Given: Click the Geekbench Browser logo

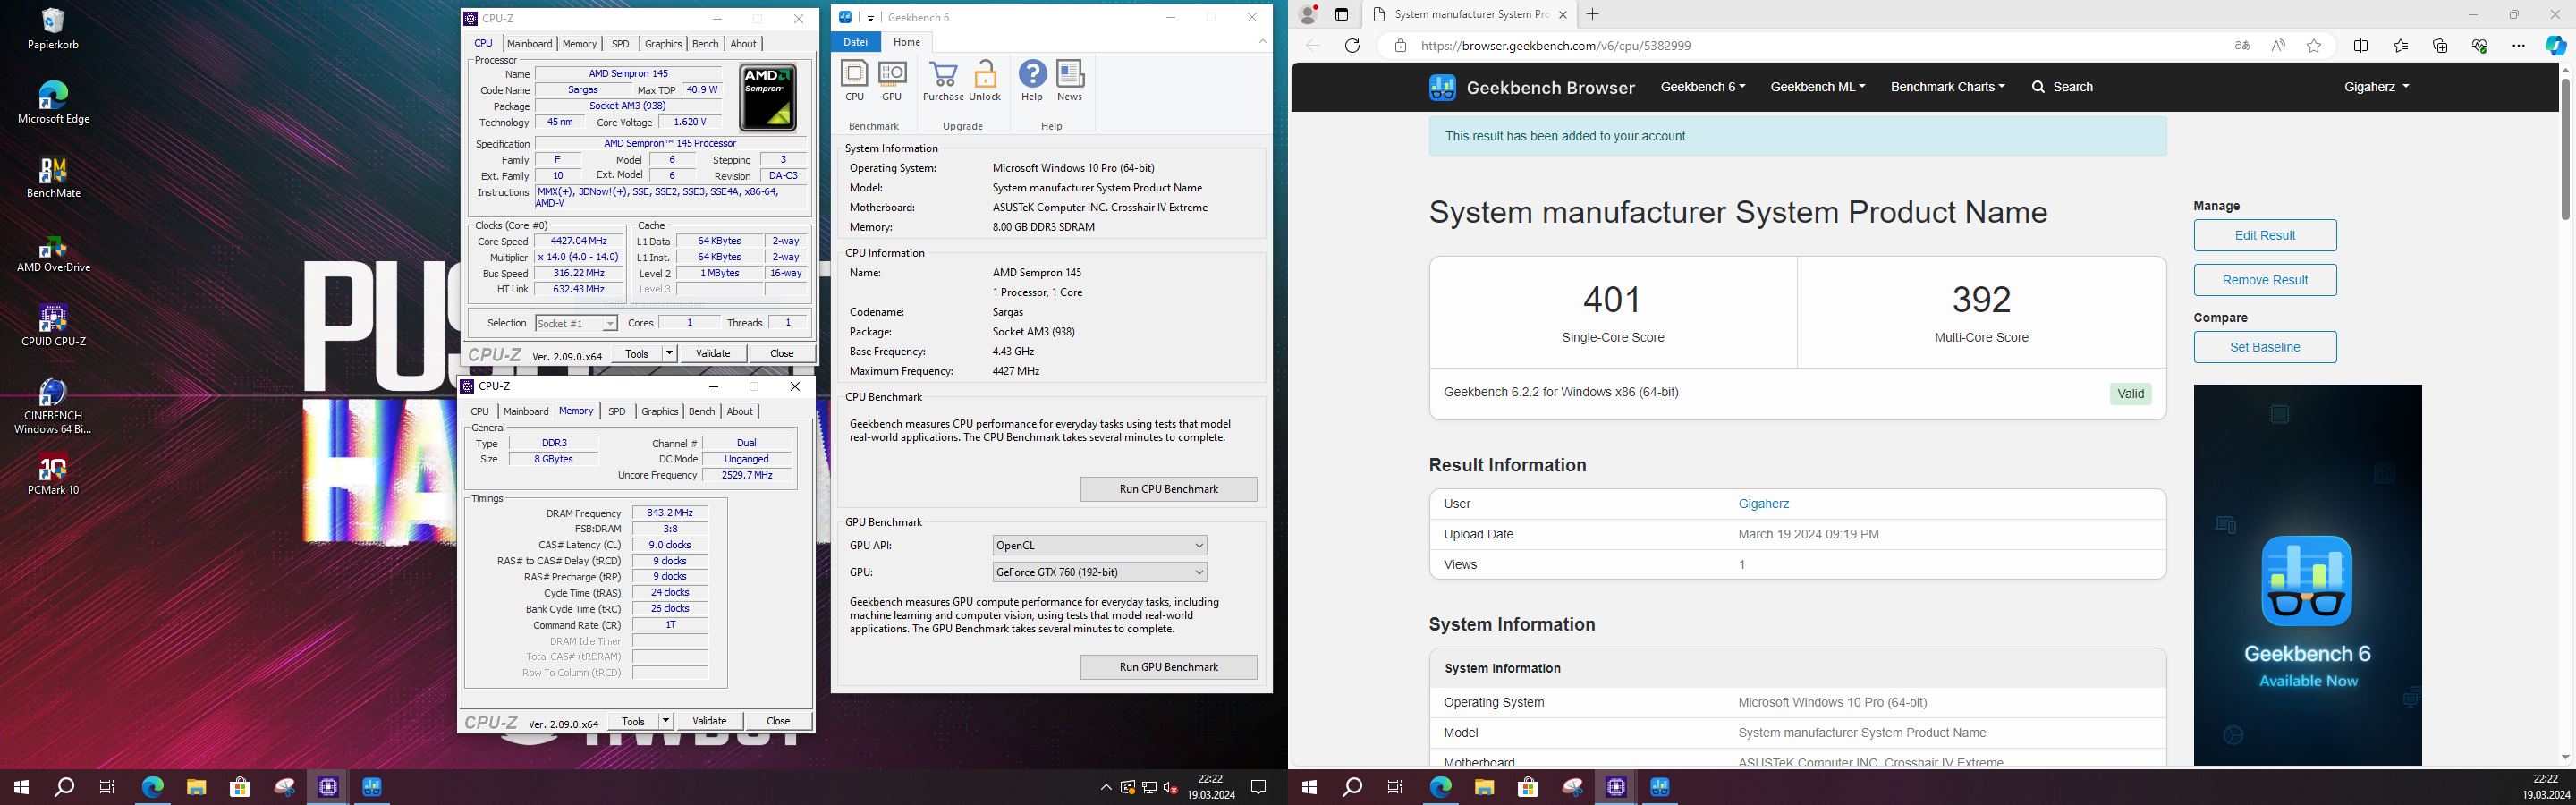Looking at the screenshot, I should [1532, 88].
